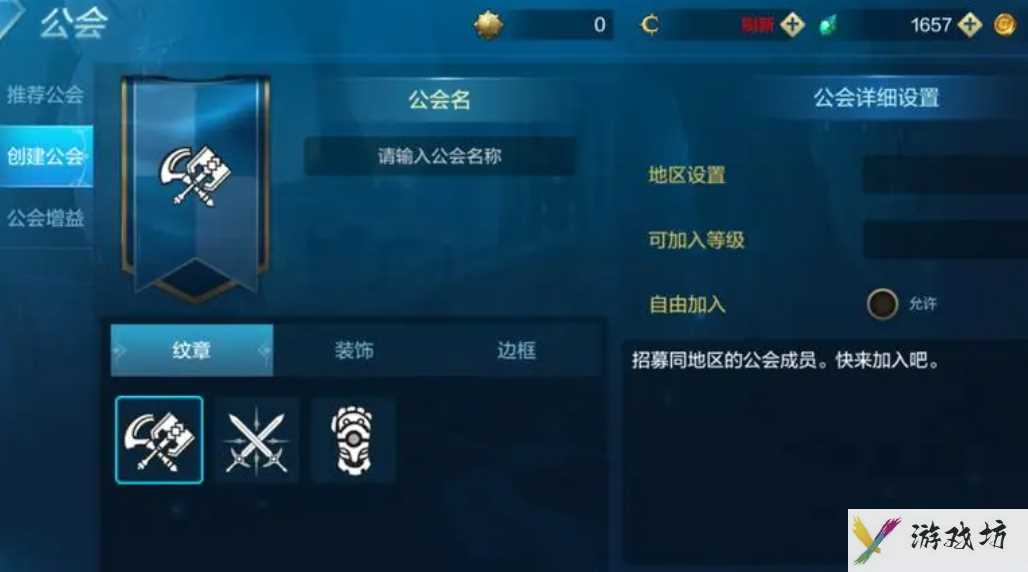Tap the green gem currency icon

(828, 26)
